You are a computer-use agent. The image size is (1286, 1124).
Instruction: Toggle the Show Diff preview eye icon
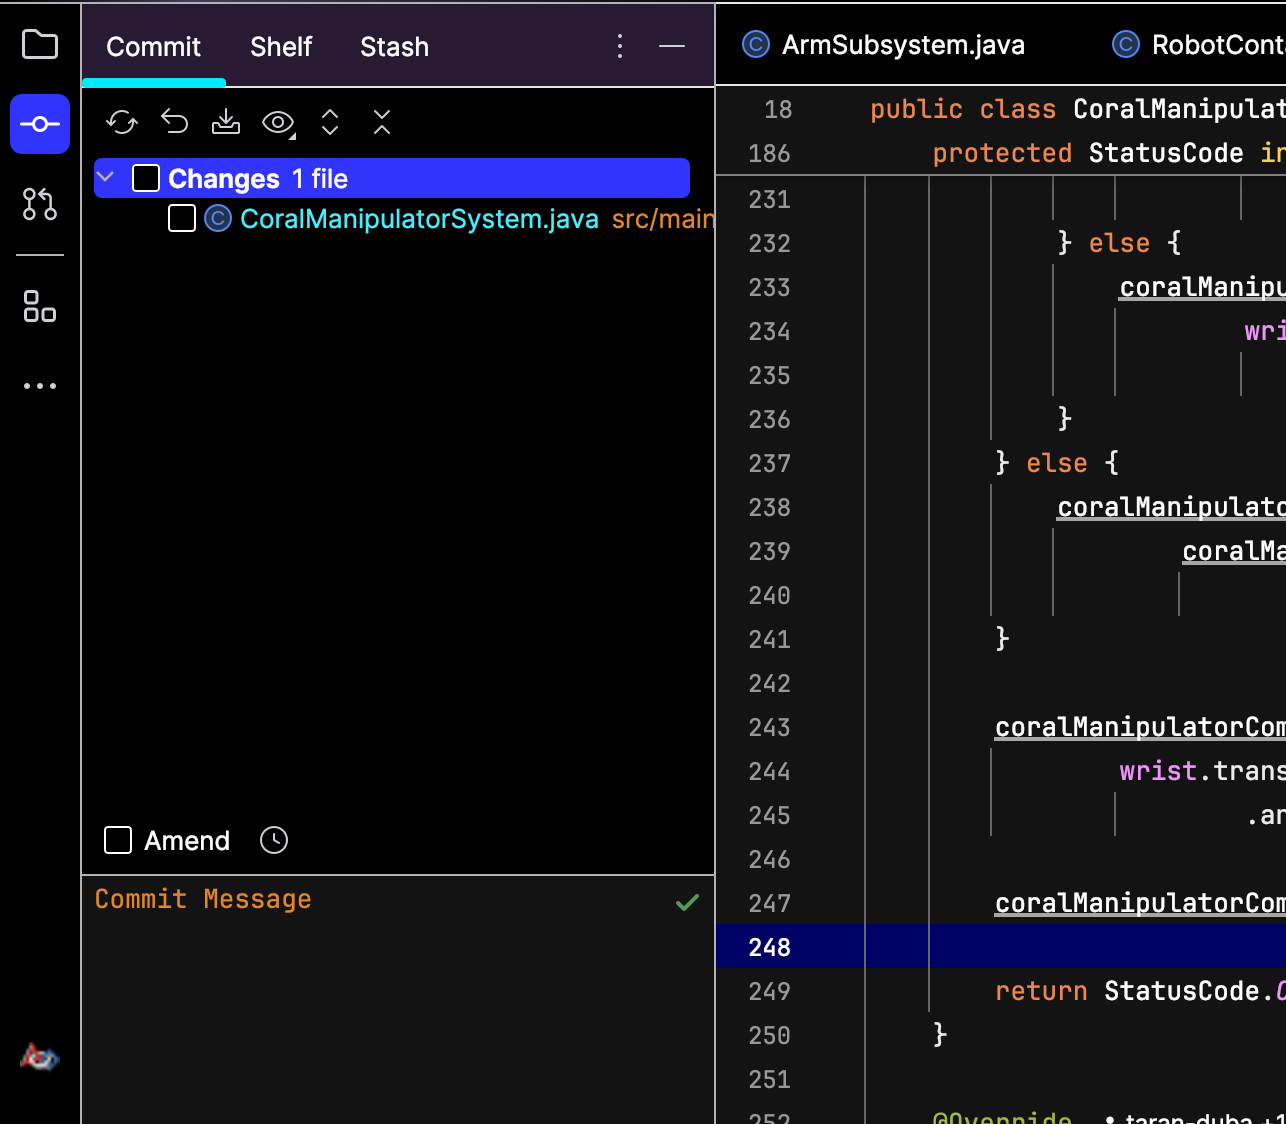[278, 122]
